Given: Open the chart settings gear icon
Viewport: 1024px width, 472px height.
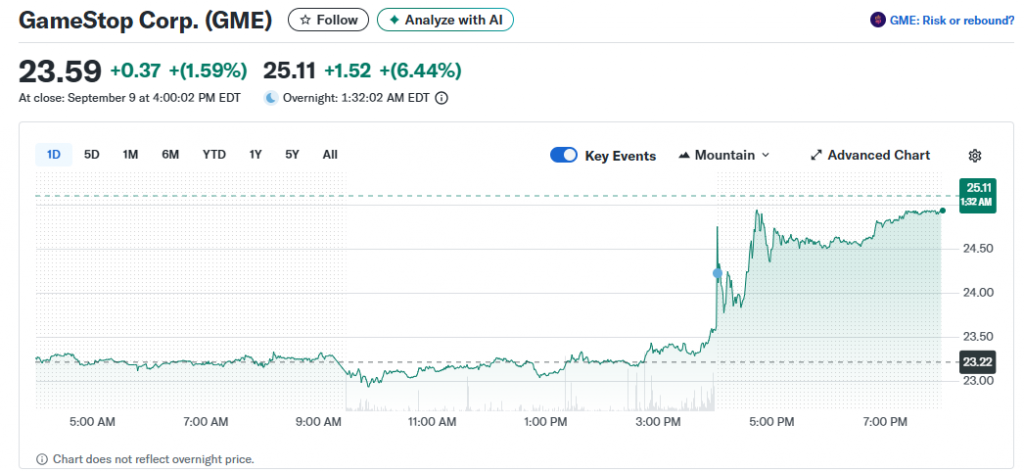Looking at the screenshot, I should (x=974, y=155).
